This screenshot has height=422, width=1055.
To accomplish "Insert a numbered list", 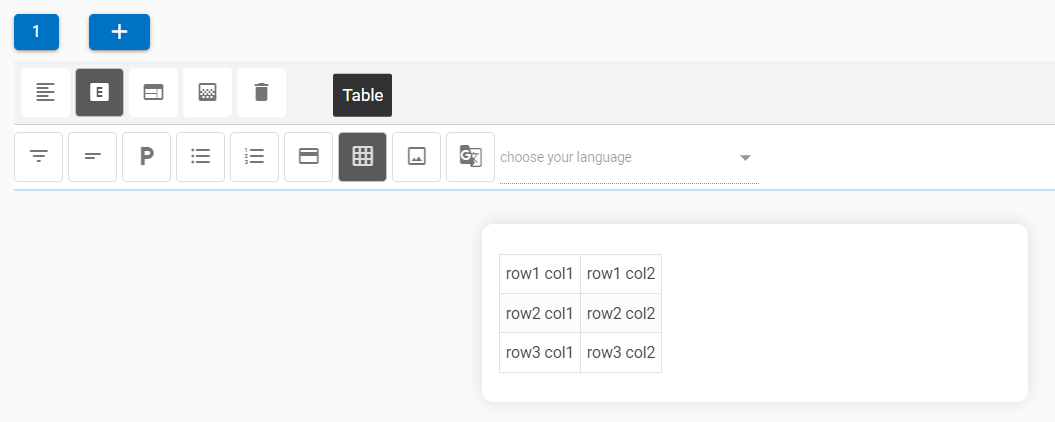I will (x=255, y=157).
